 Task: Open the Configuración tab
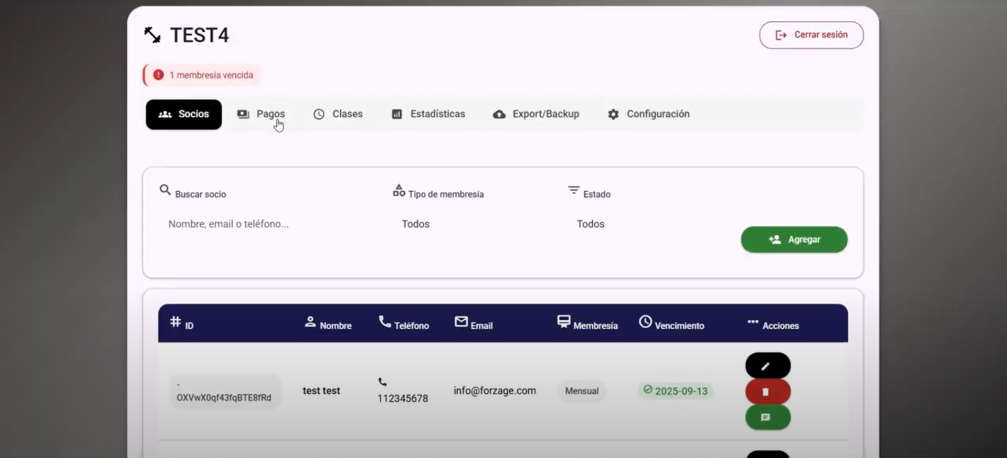(x=648, y=114)
